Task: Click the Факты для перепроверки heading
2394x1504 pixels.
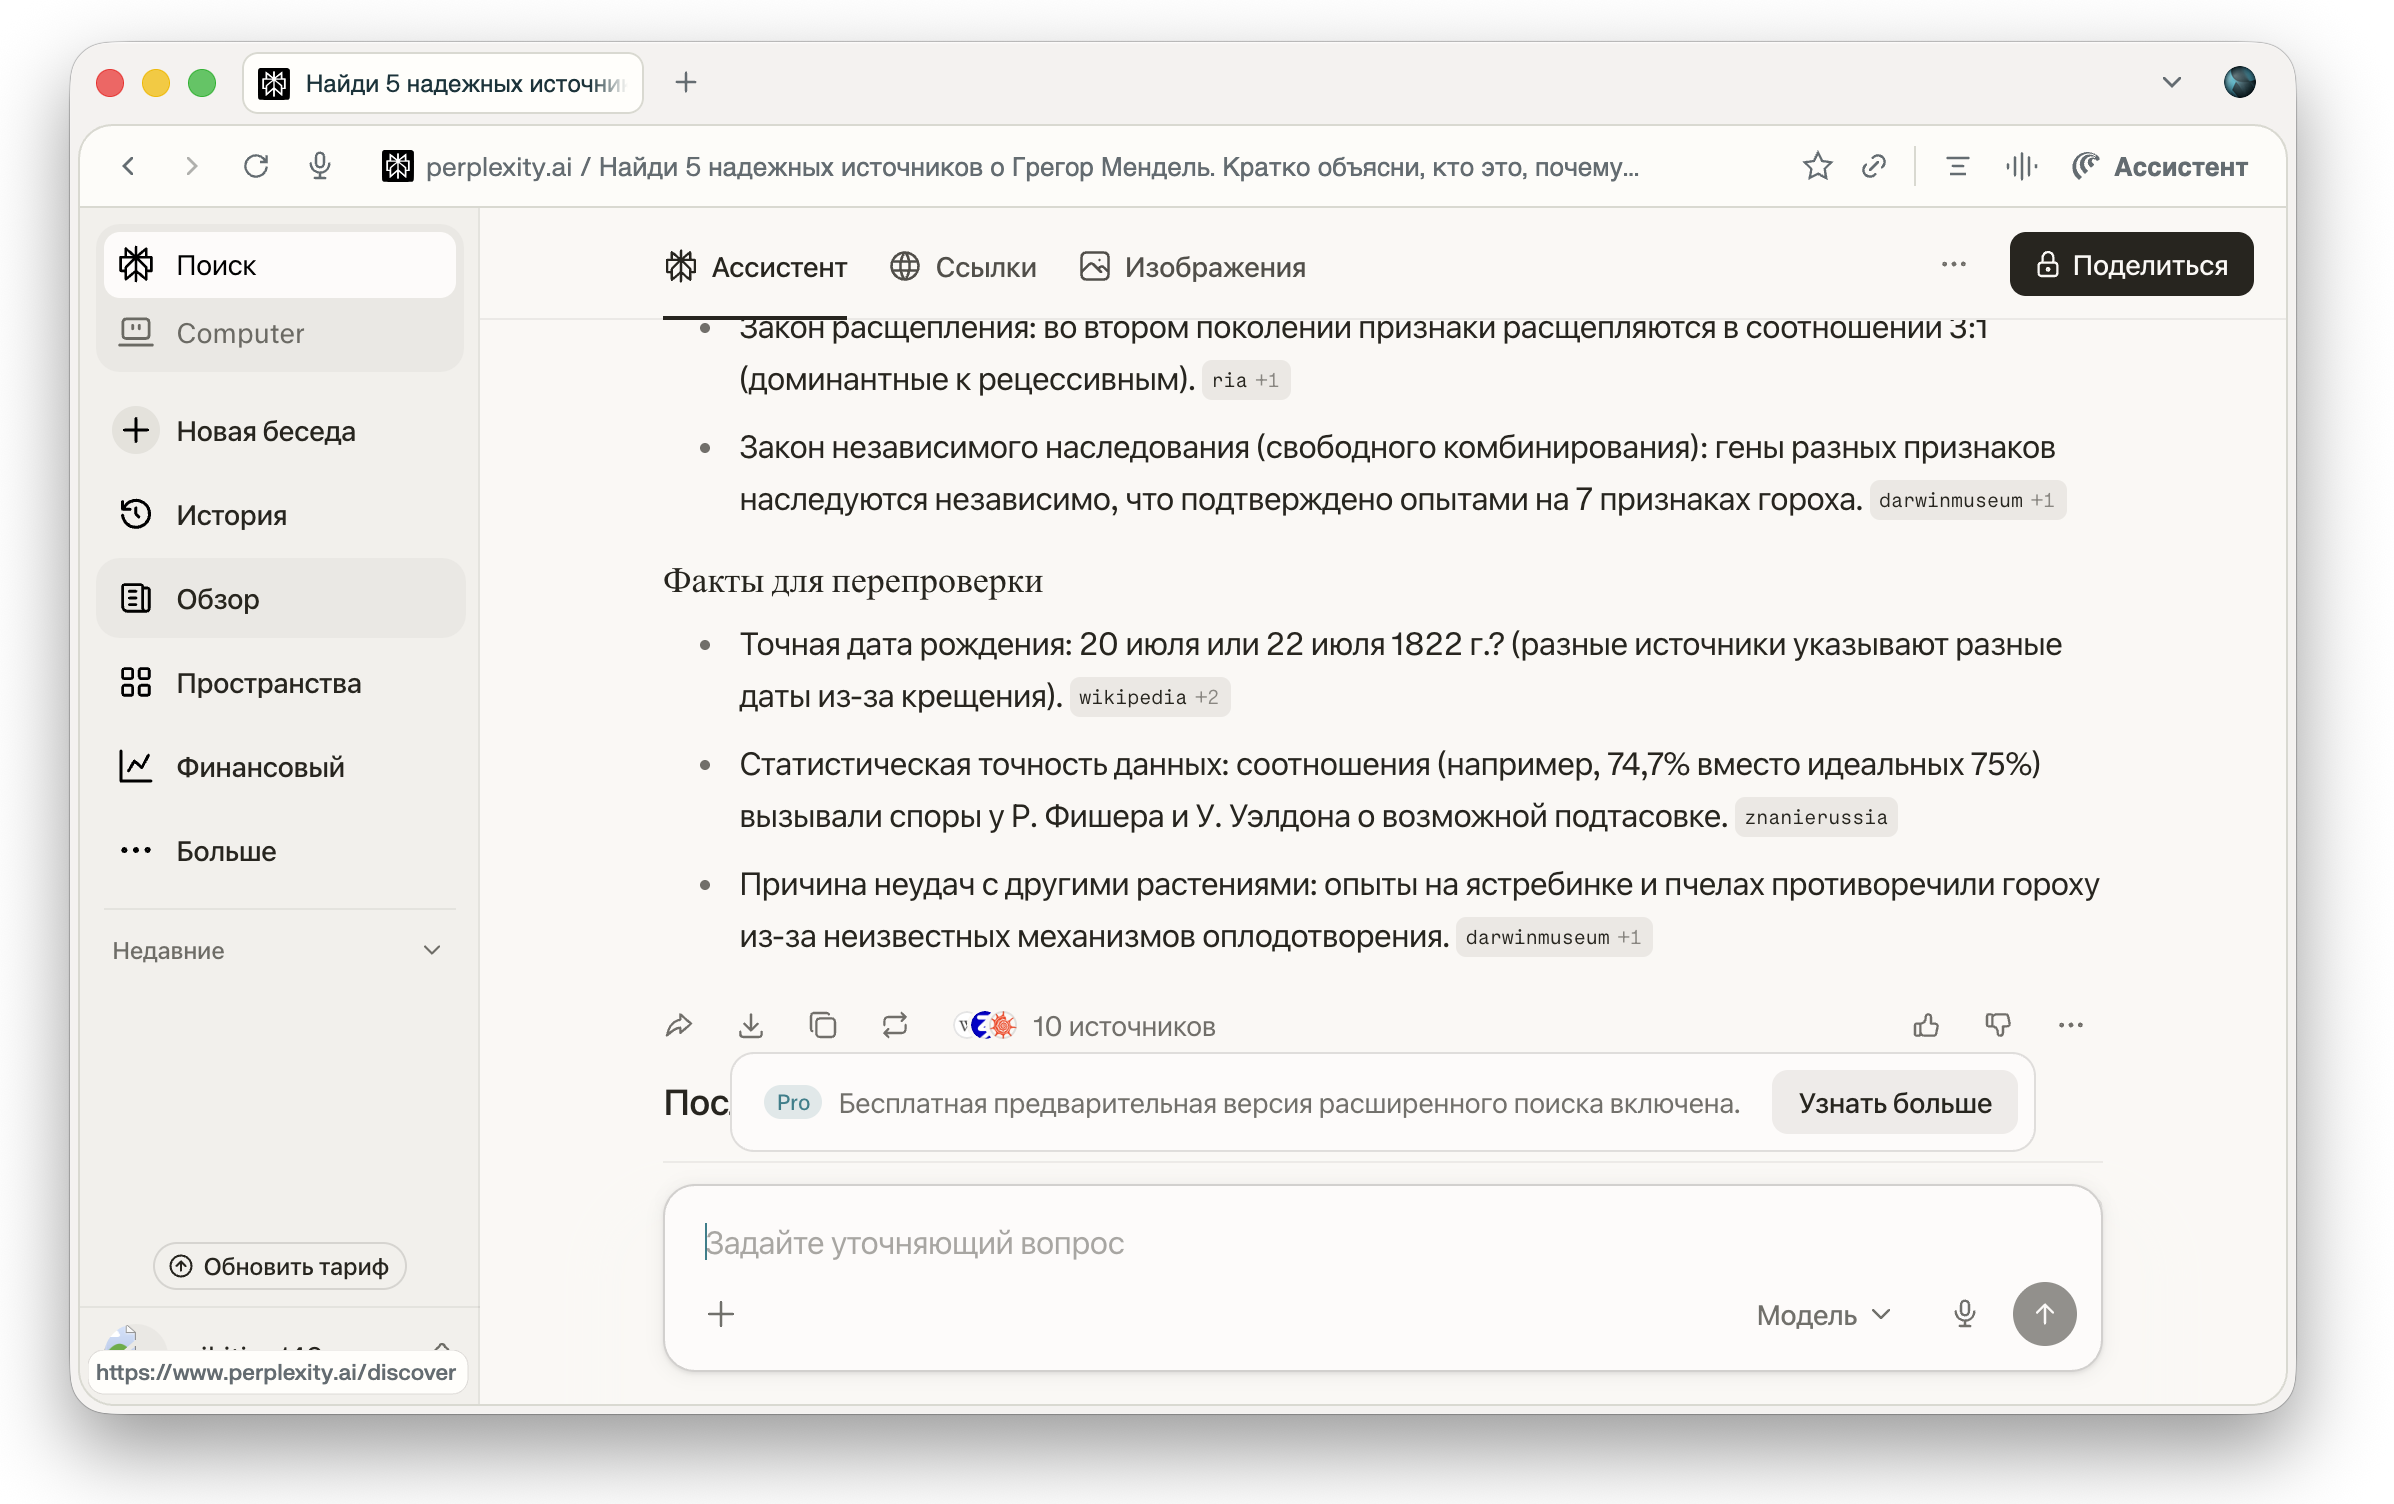Action: coord(853,582)
